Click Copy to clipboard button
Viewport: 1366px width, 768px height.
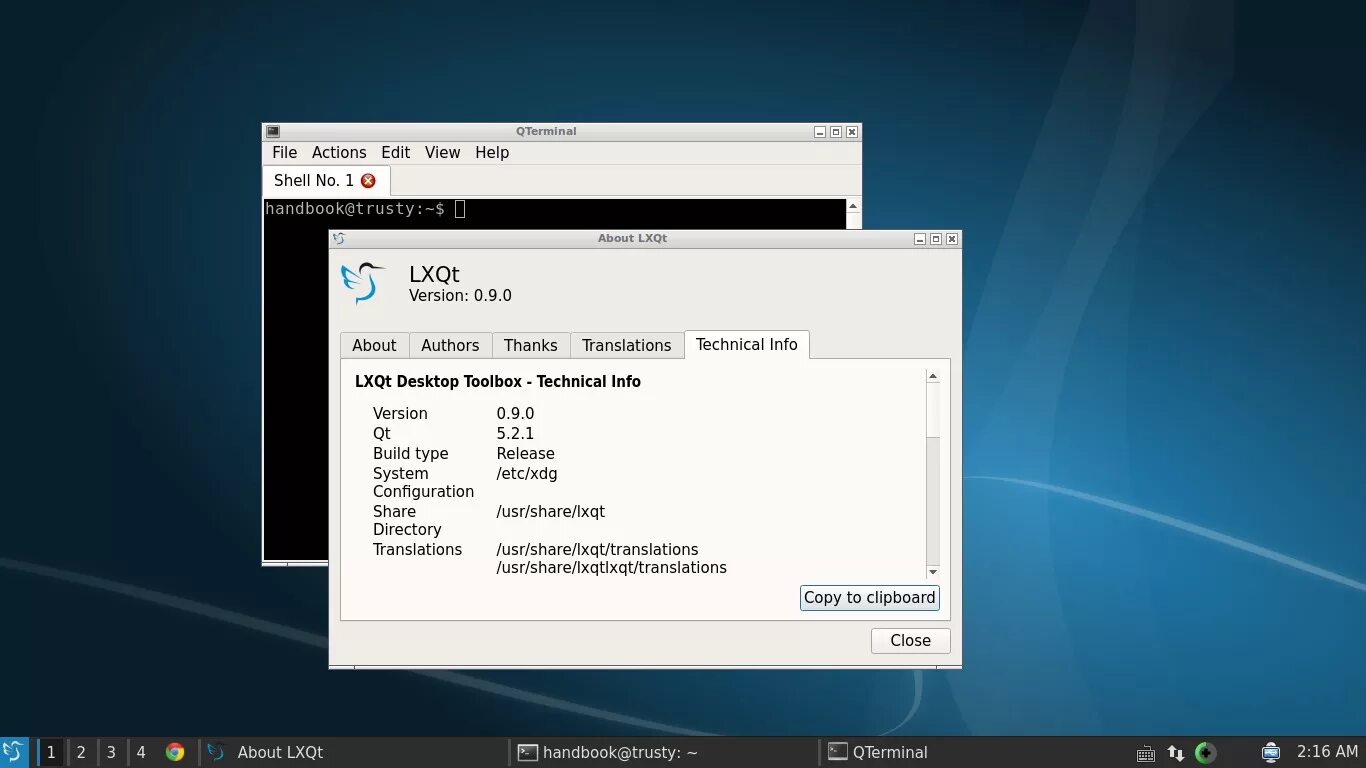tap(870, 597)
